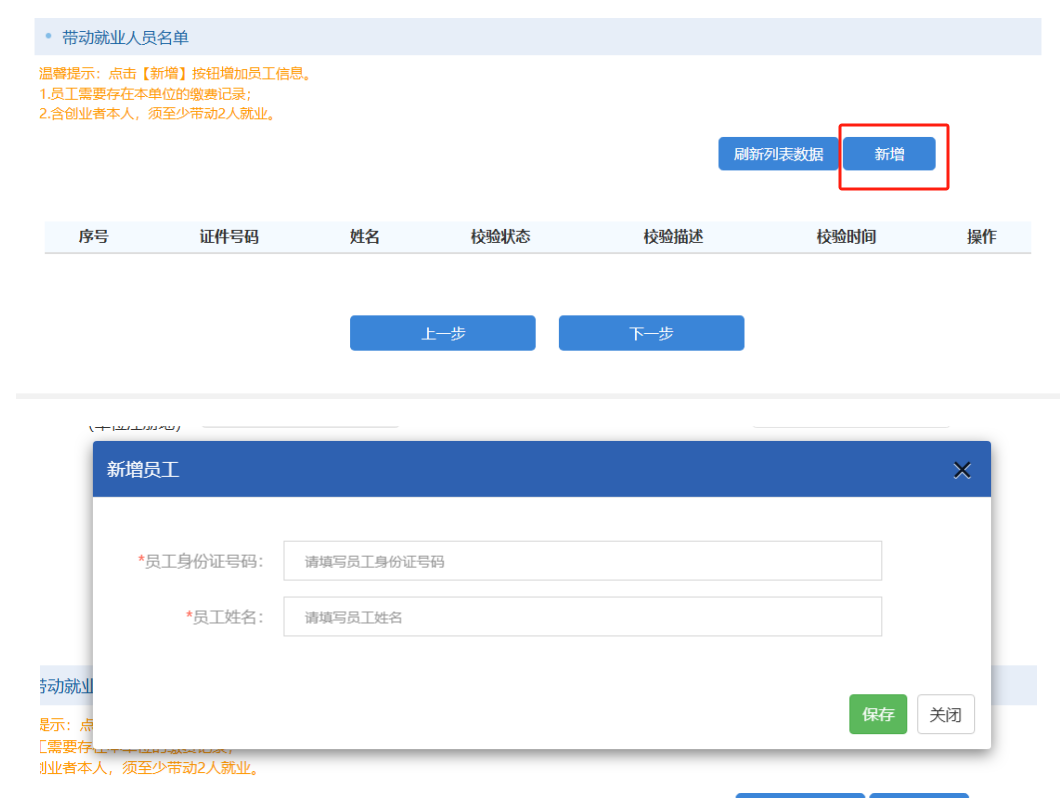Click the 刷新列表数据 refresh button
Screen dimensions: 1061x807
[778, 154]
